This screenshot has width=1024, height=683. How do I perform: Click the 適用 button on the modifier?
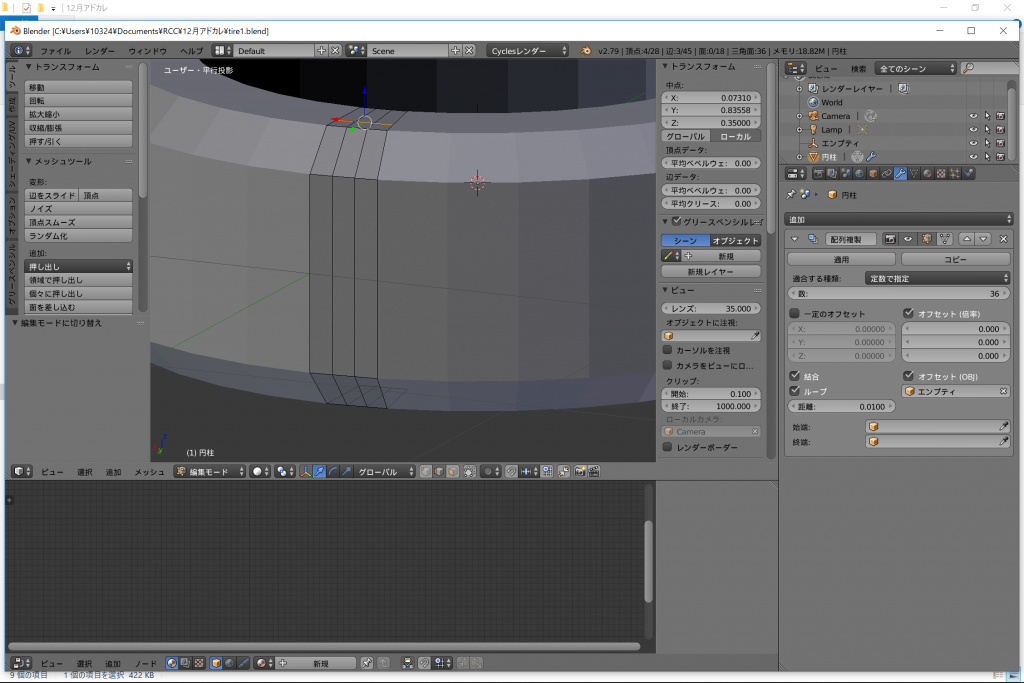coord(841,259)
